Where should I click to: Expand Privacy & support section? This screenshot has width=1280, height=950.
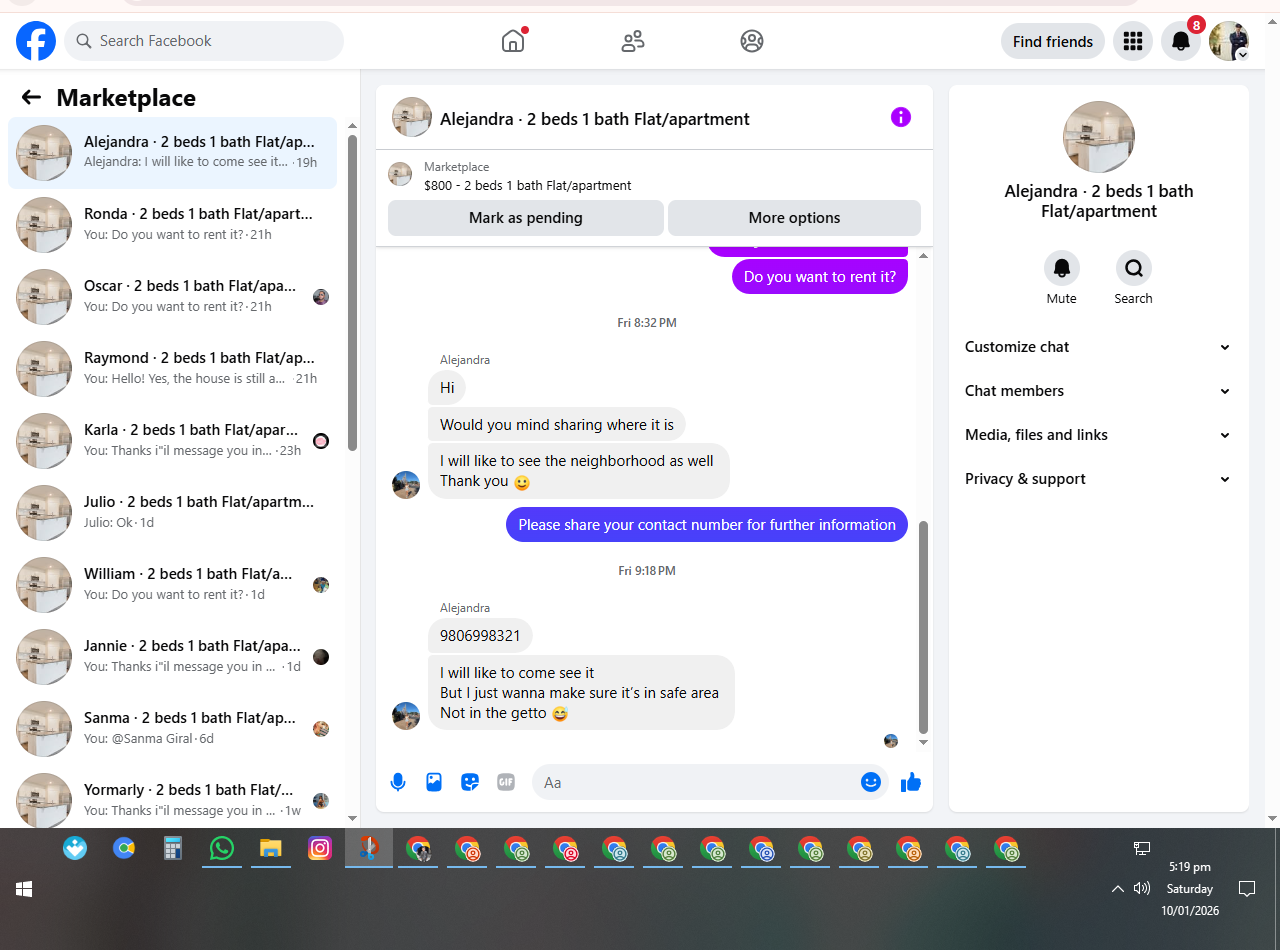point(1098,479)
